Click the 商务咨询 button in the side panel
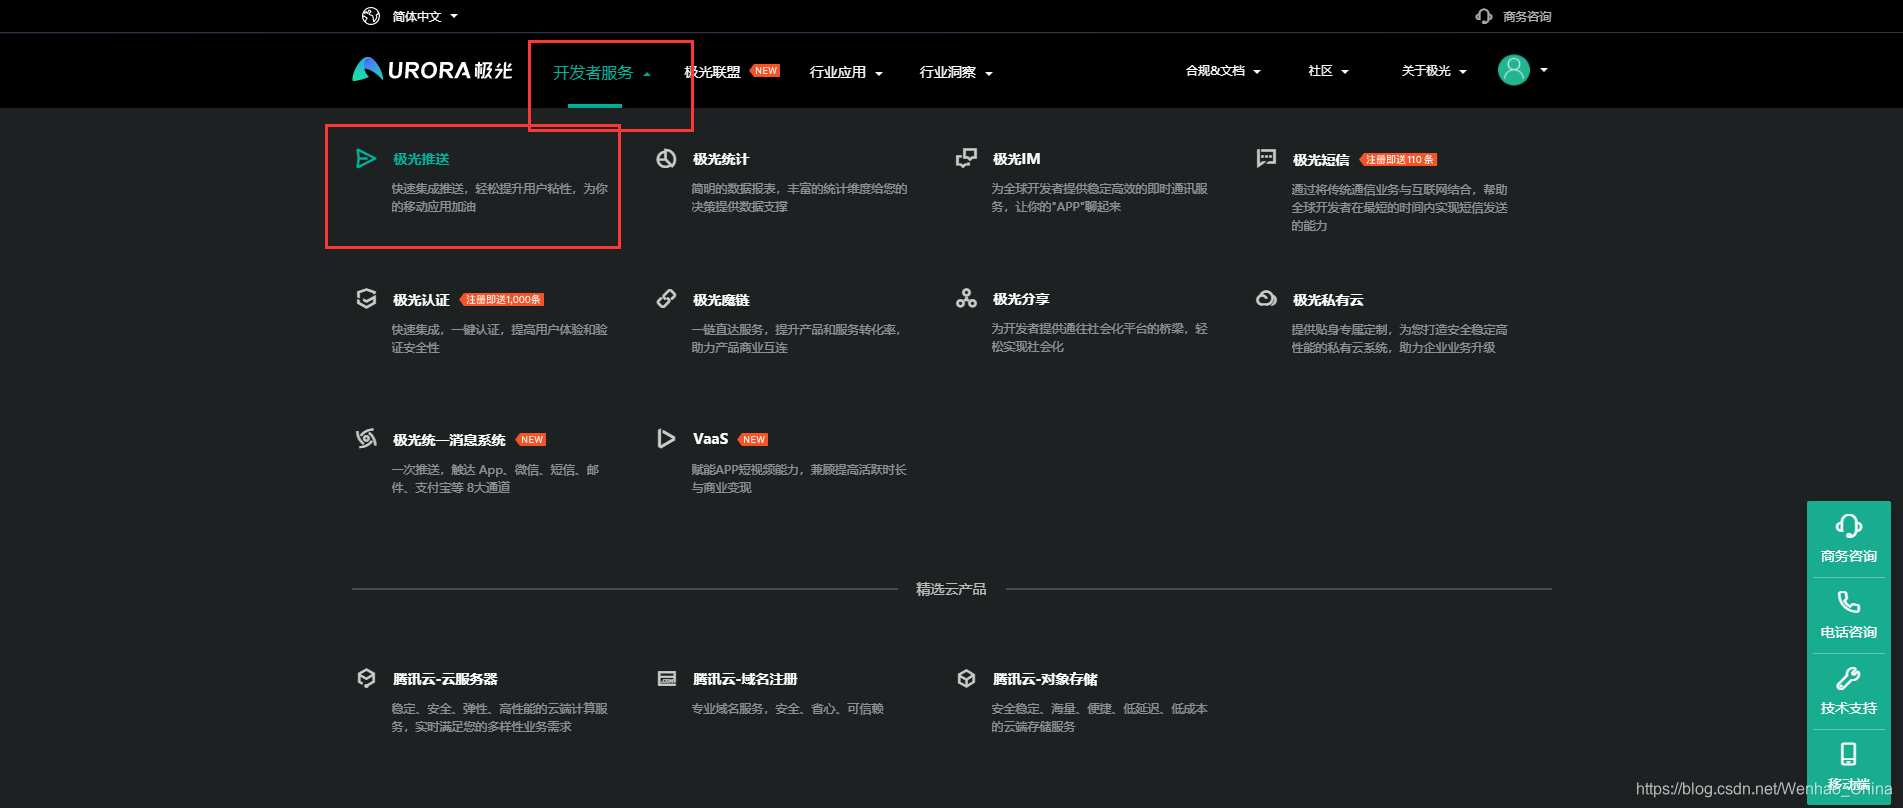This screenshot has height=808, width=1903. pyautogui.click(x=1848, y=539)
